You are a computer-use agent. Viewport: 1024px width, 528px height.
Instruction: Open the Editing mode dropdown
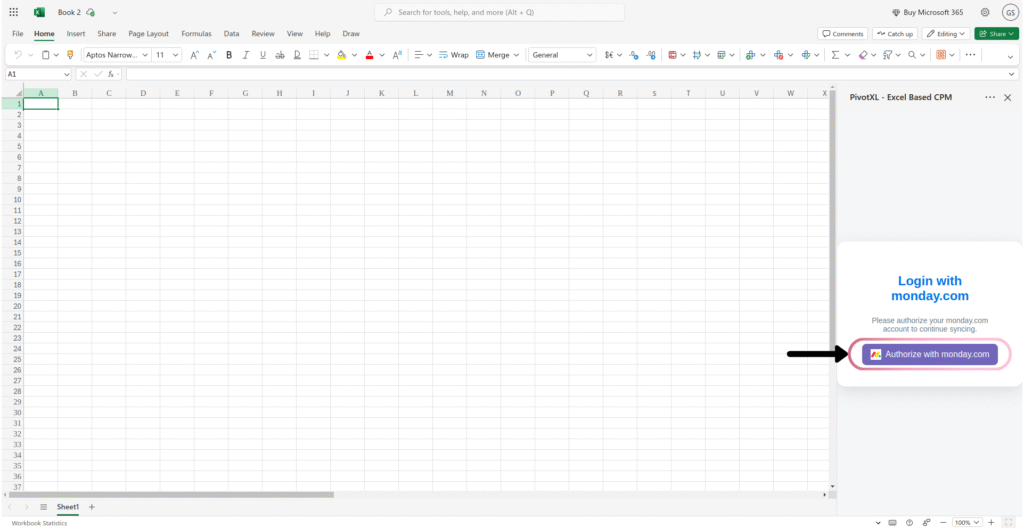click(x=946, y=33)
